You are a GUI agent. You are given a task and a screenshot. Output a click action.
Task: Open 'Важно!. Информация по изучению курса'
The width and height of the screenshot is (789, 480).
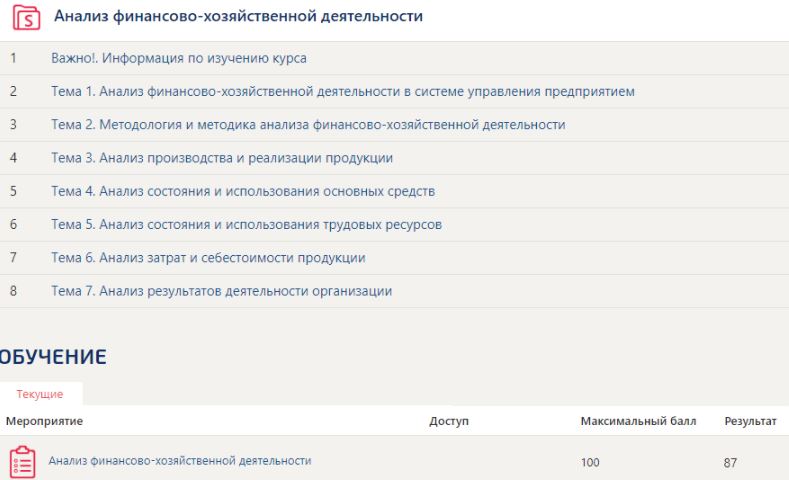click(179, 58)
